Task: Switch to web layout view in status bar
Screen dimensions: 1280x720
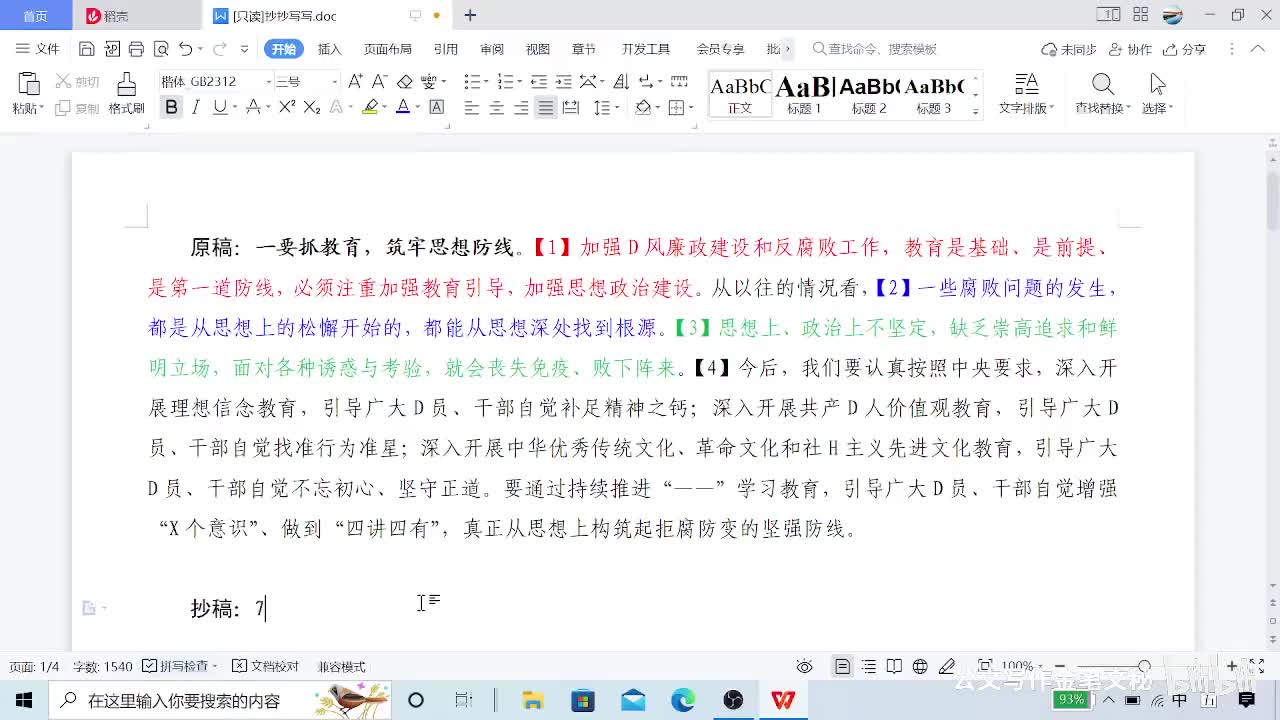Action: pos(920,666)
